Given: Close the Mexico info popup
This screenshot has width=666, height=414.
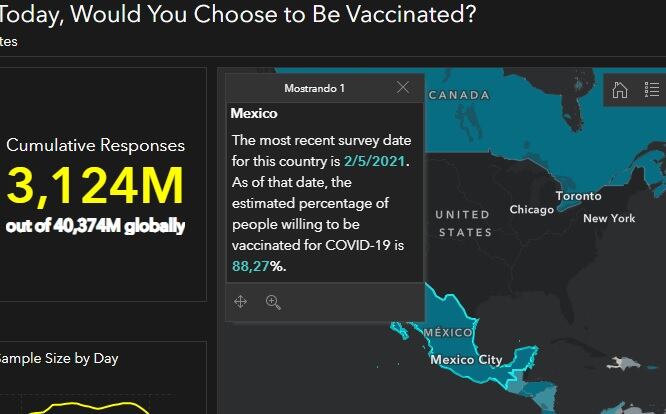Looking at the screenshot, I should point(403,88).
